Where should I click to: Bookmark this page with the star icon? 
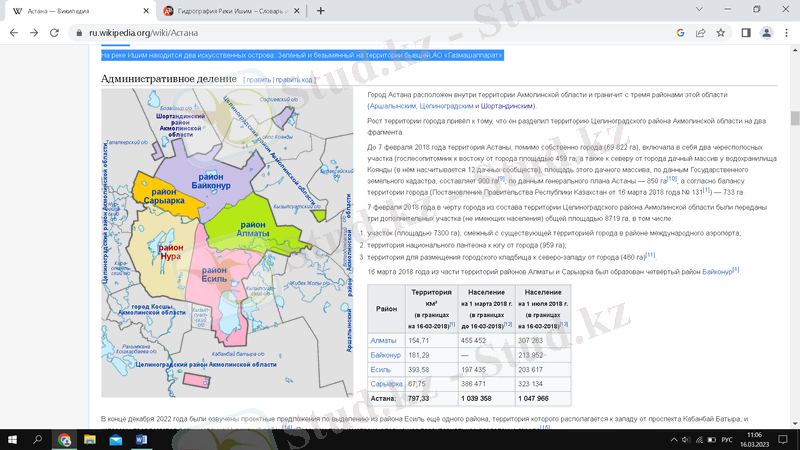(721, 32)
